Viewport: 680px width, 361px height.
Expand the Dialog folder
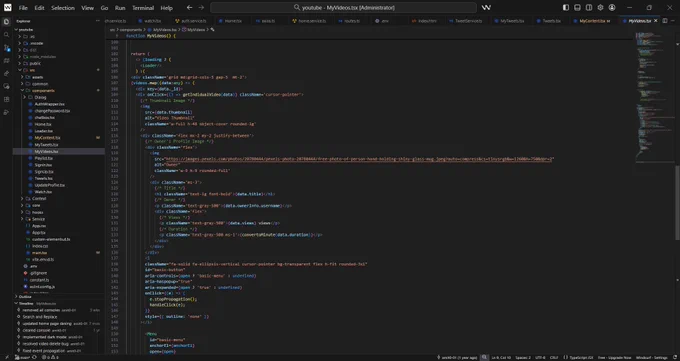click(x=59, y=97)
